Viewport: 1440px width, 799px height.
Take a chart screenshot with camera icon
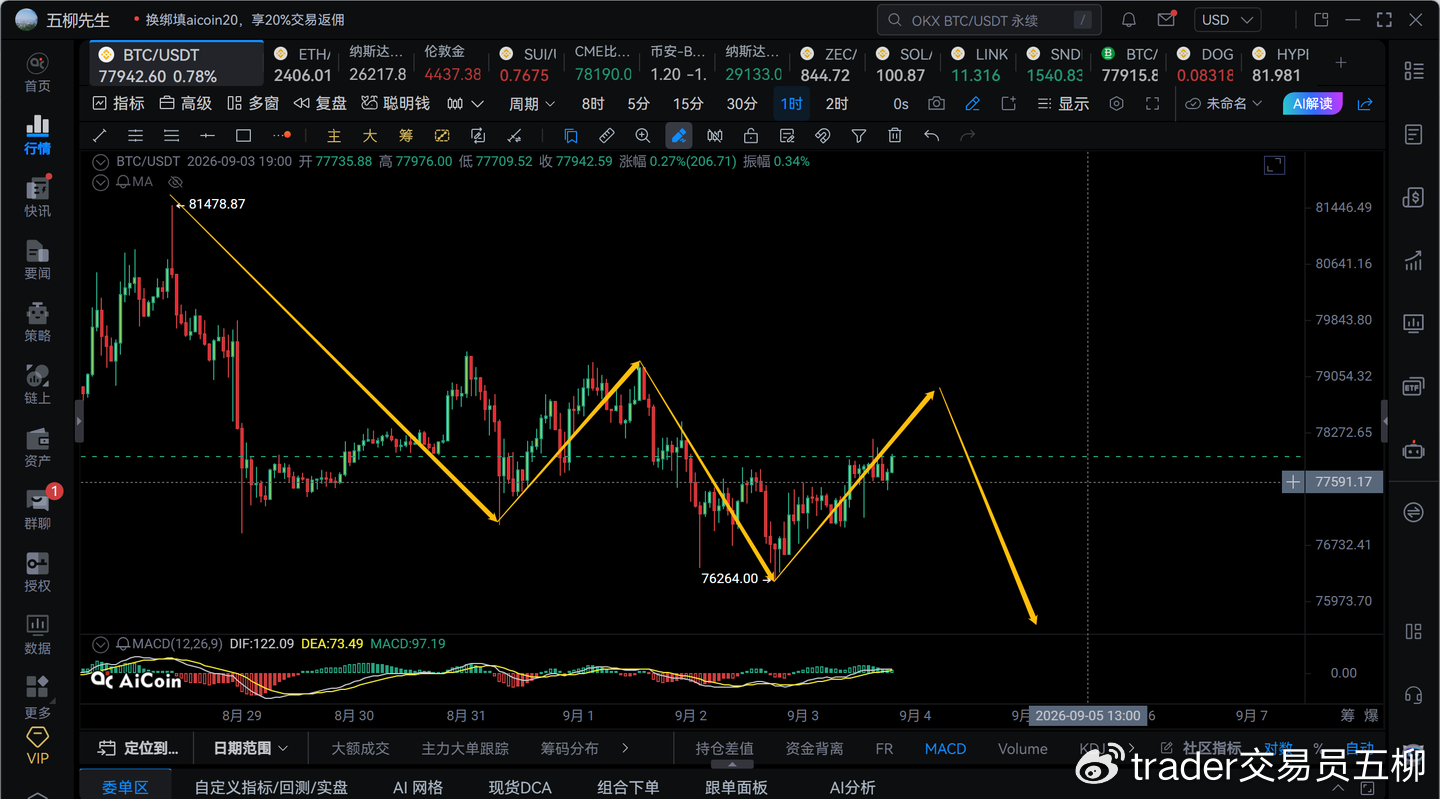pyautogui.click(x=936, y=104)
